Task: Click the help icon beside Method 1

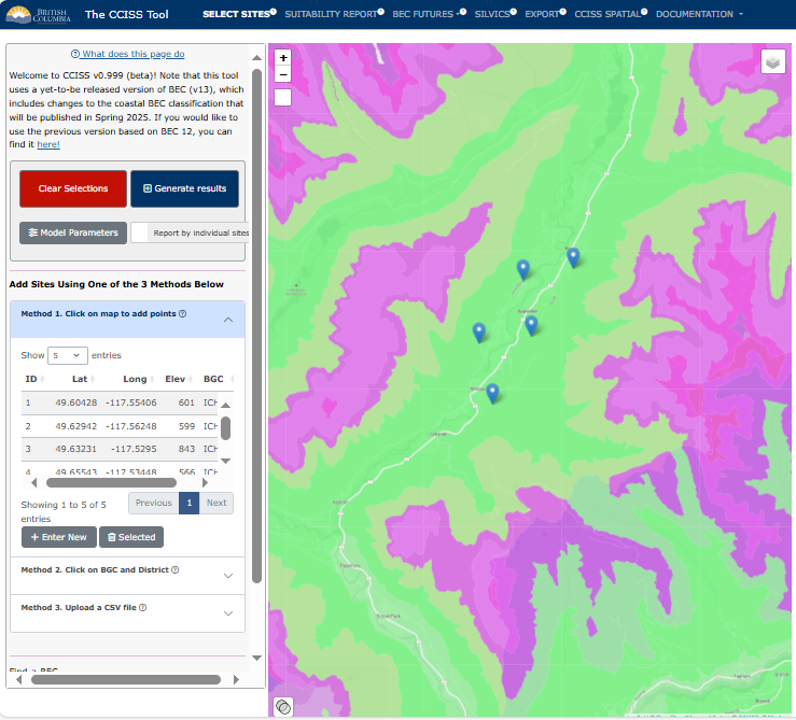Action: click(182, 314)
